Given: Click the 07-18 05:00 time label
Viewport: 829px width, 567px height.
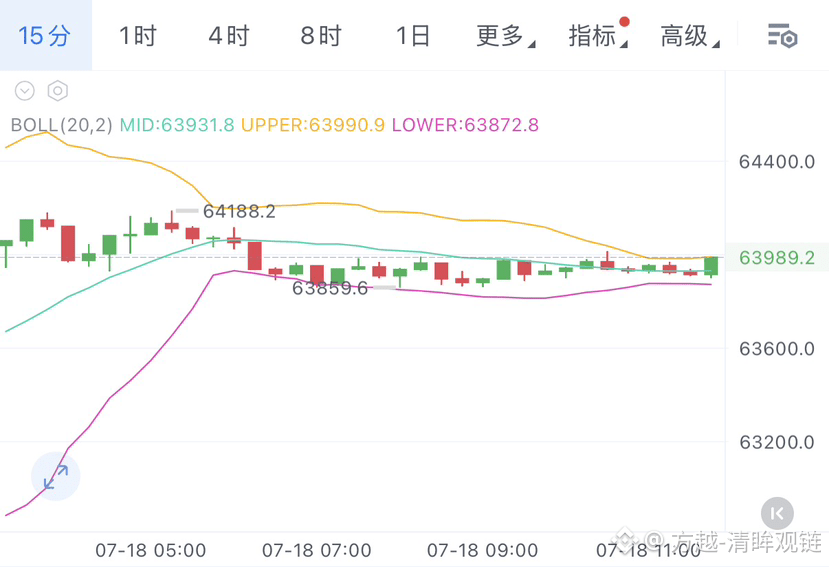Looking at the screenshot, I should point(151,551).
